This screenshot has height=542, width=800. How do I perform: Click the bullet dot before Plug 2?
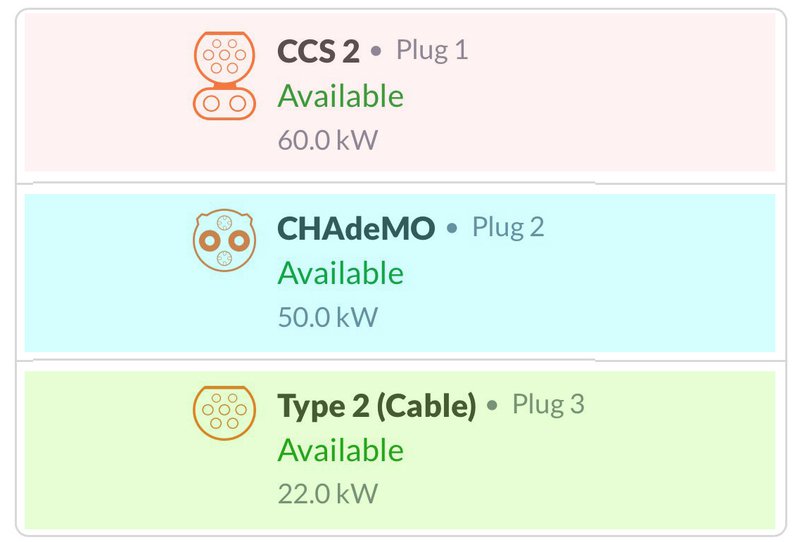[x=452, y=228]
